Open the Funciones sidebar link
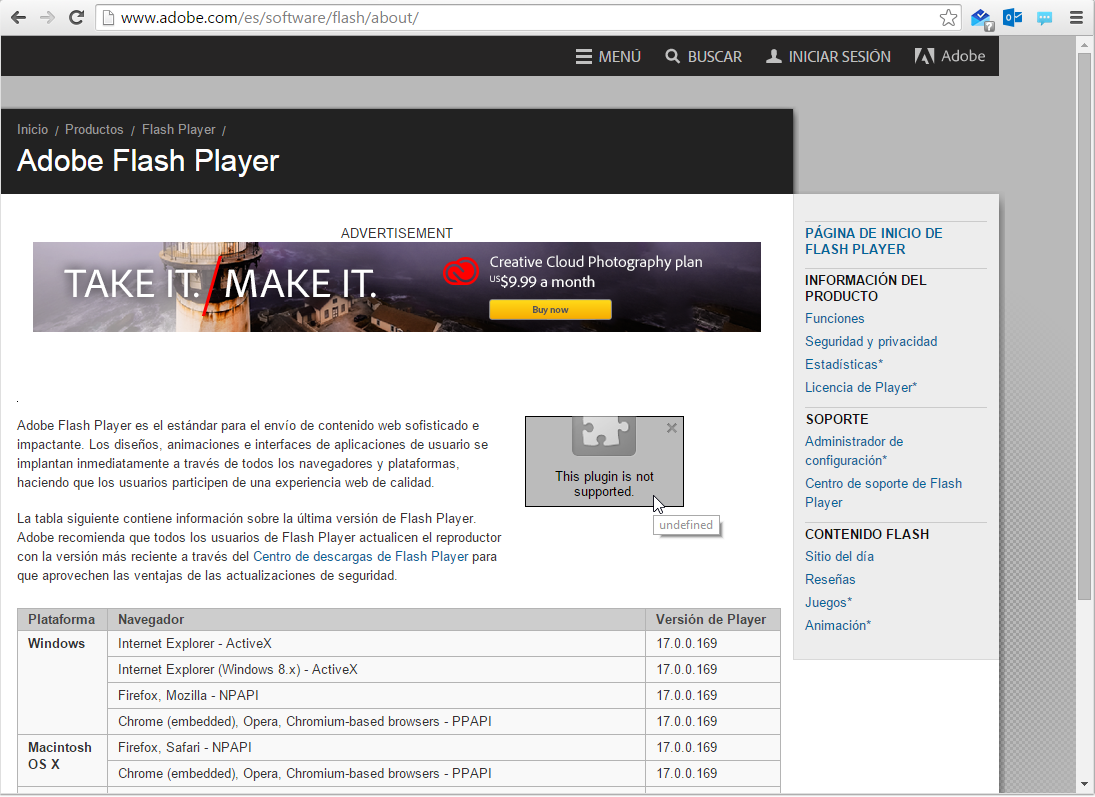The width and height of the screenshot is (1095, 797). (x=835, y=319)
